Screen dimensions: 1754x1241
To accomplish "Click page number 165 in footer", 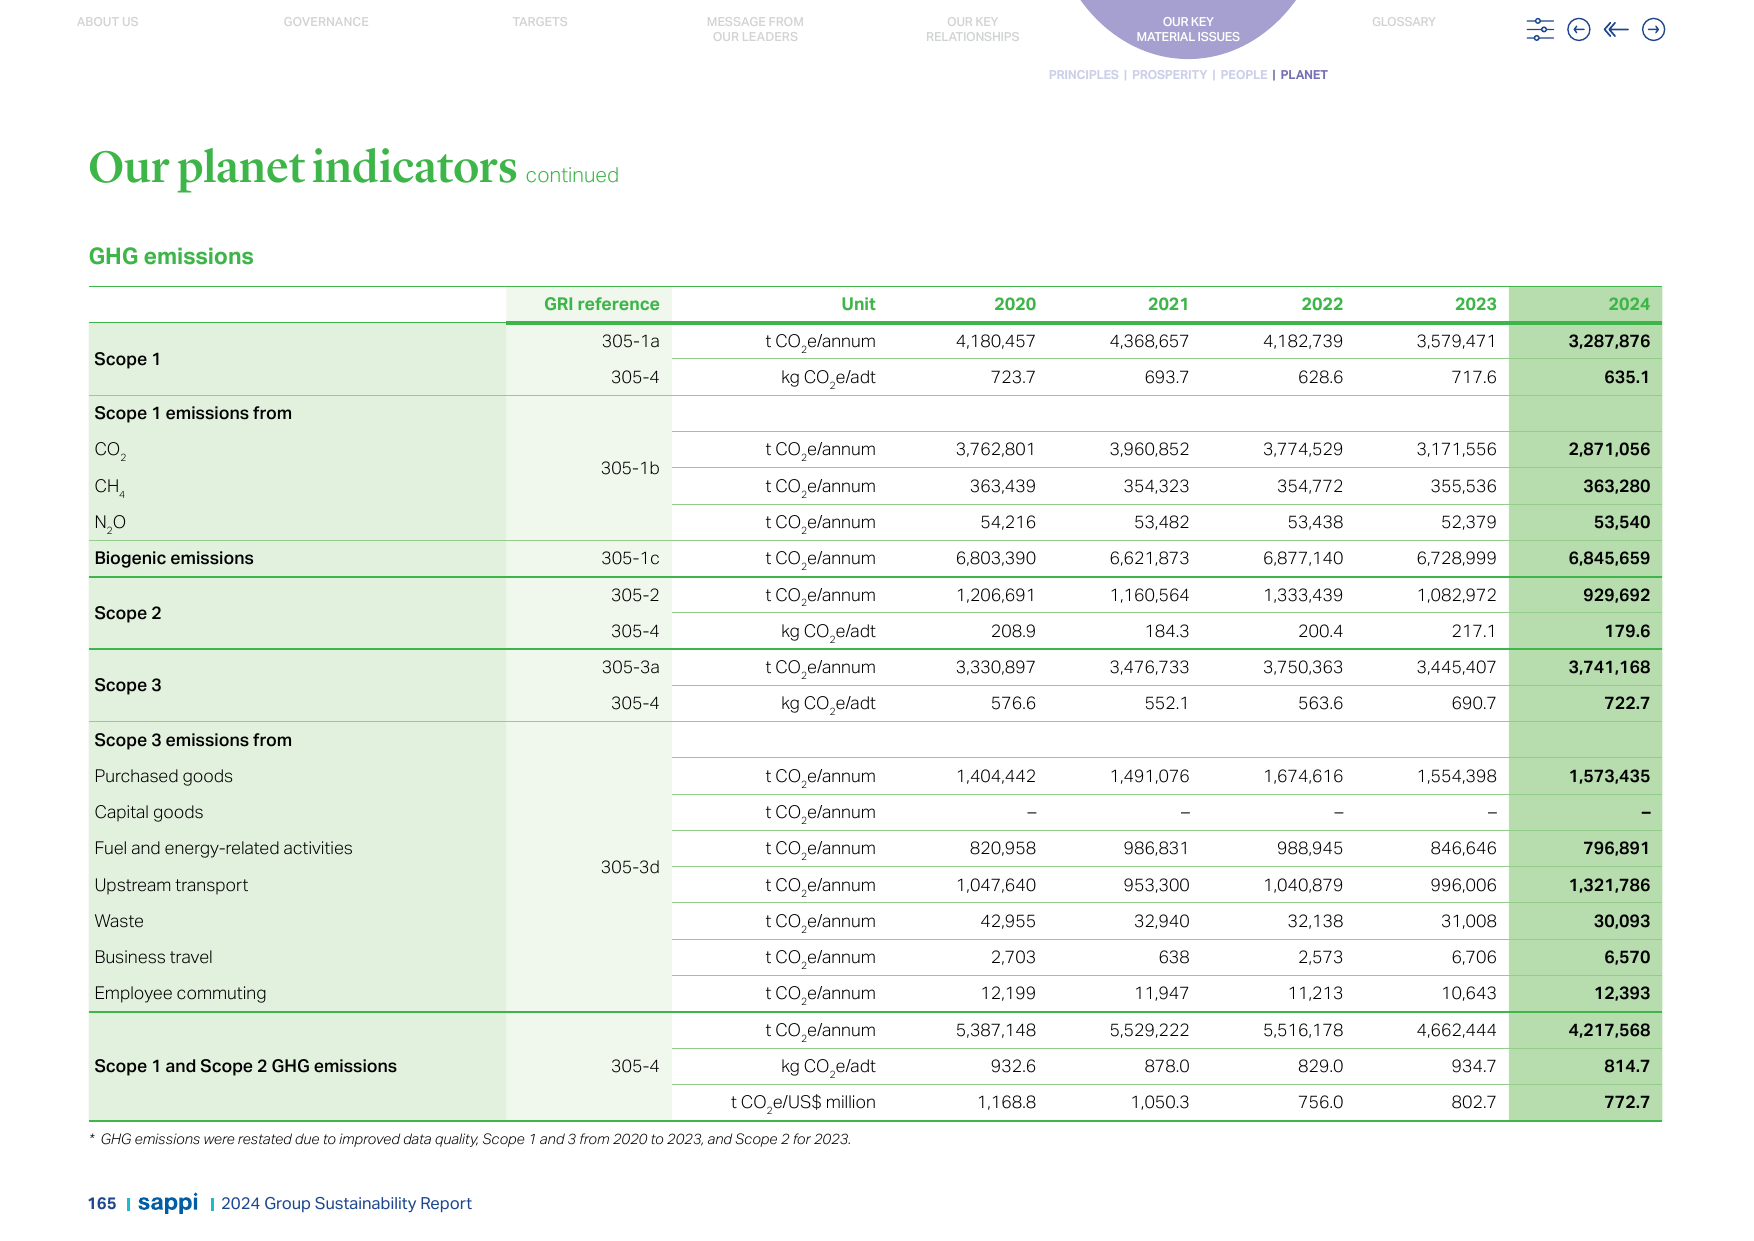I will coord(102,1204).
